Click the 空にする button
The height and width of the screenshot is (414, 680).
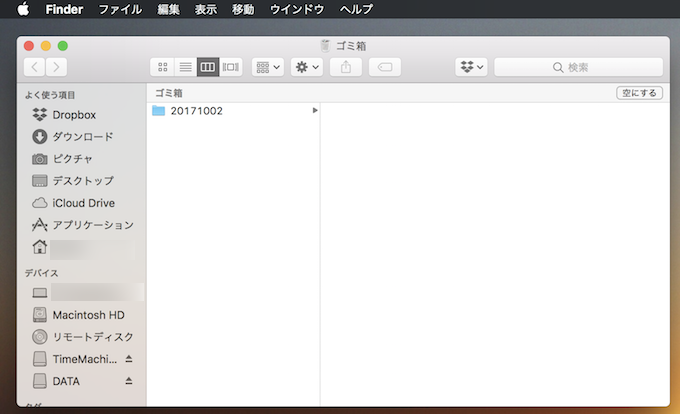coord(639,93)
